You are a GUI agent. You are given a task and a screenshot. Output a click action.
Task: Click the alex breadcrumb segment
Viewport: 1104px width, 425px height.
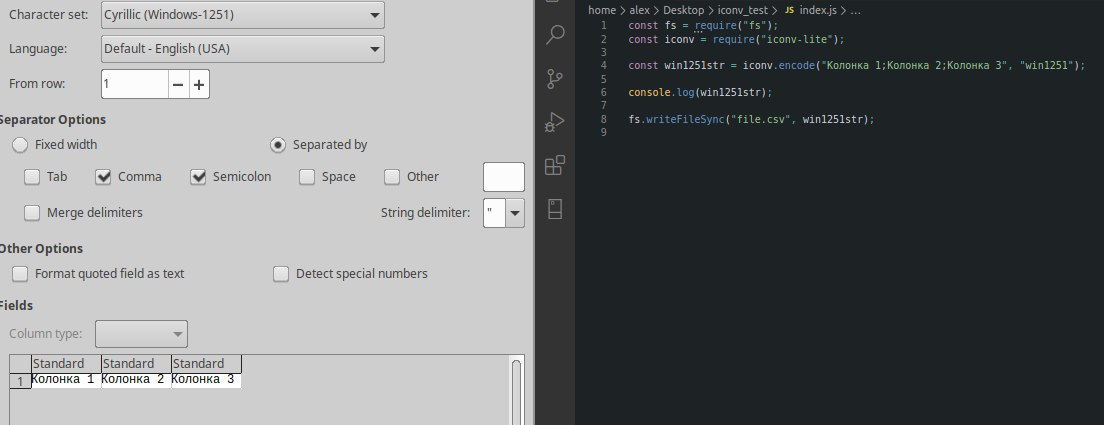pos(639,11)
